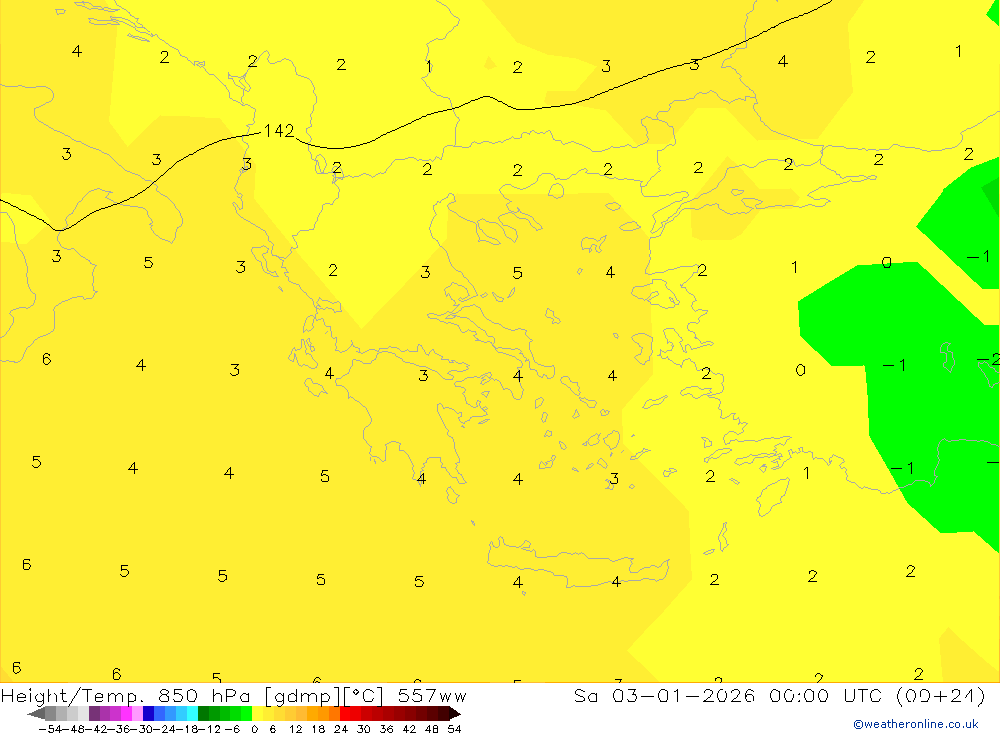Click the -30 legend scale value
1000x733 pixels.
144,729
